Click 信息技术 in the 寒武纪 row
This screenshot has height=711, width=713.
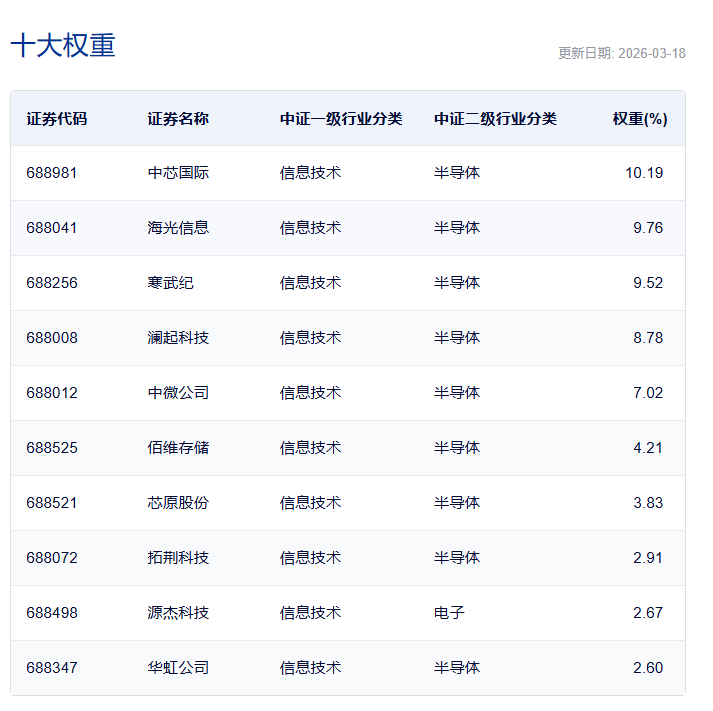(x=310, y=283)
